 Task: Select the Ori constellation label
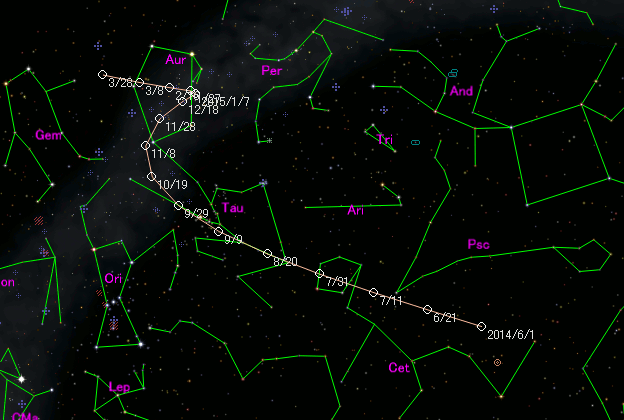[113, 279]
